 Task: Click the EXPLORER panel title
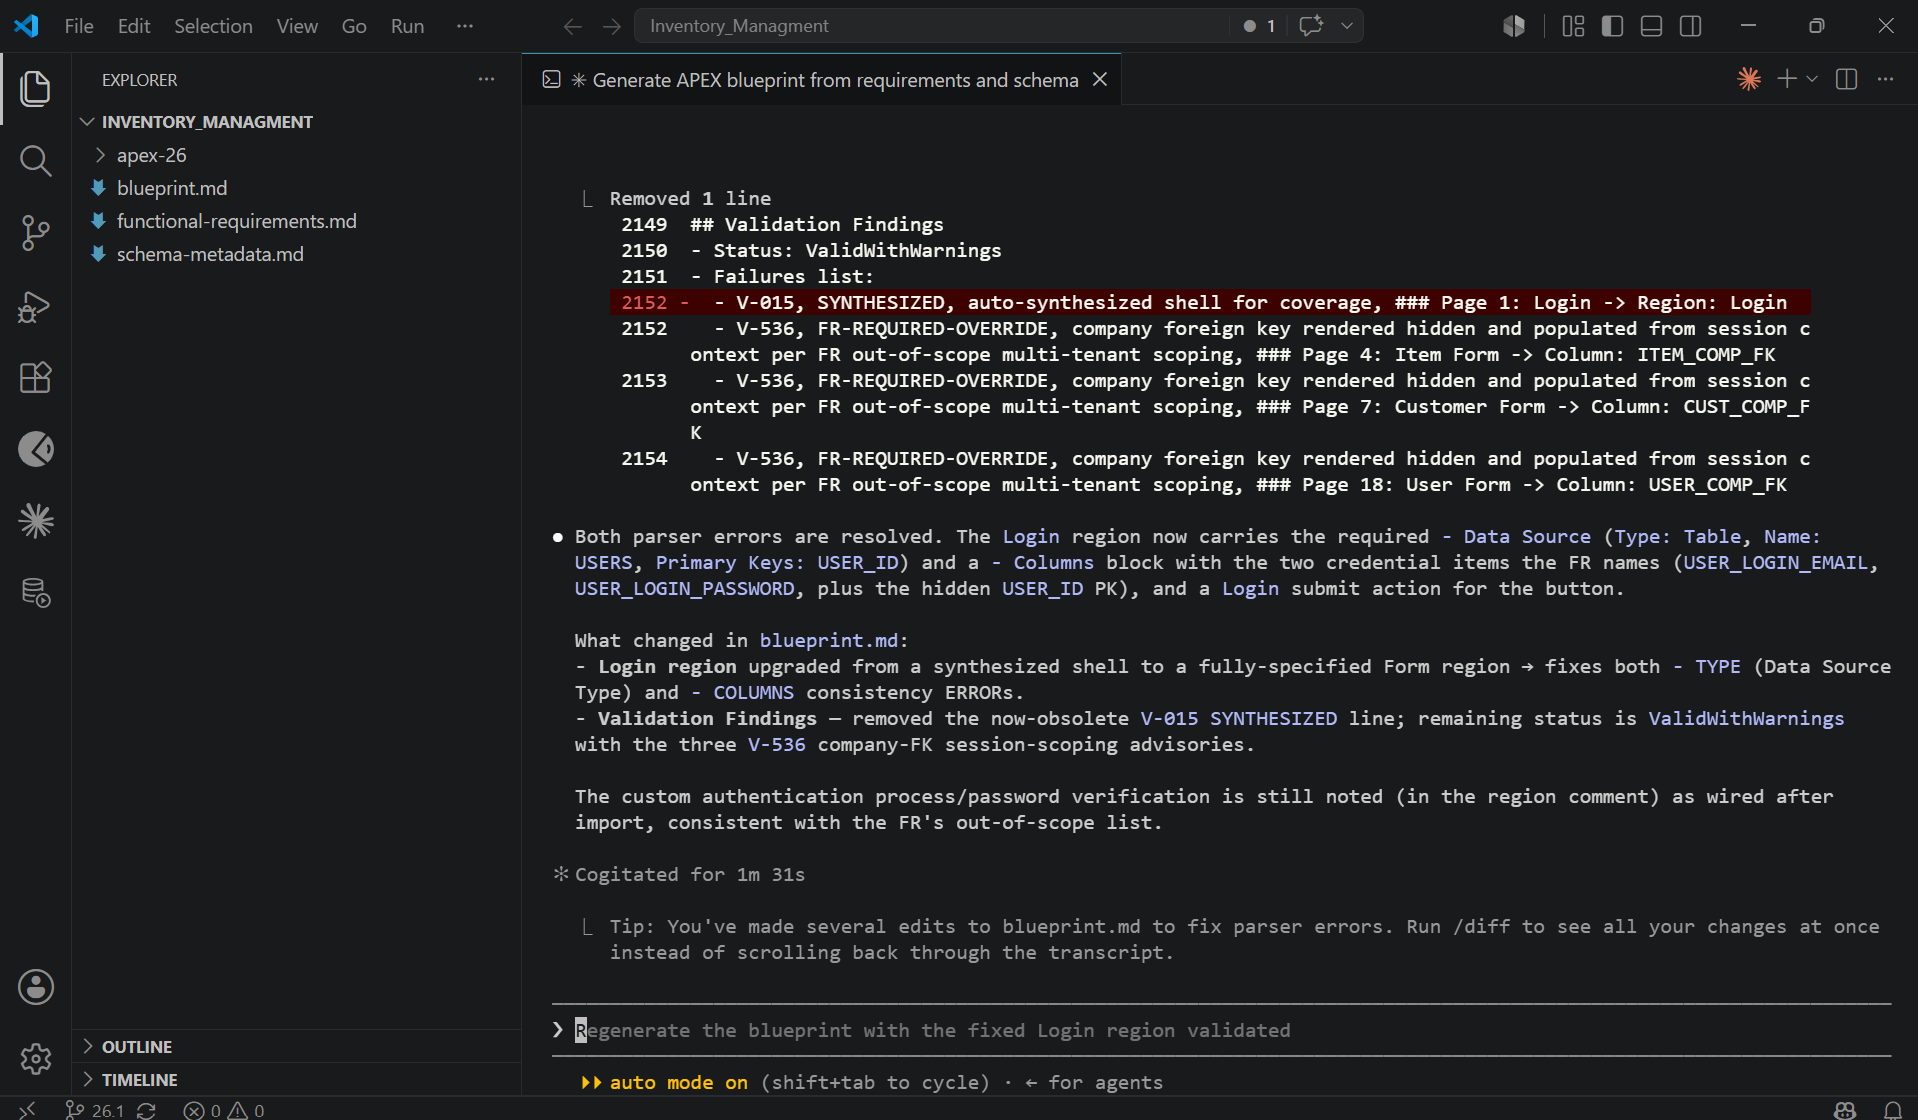(x=139, y=80)
